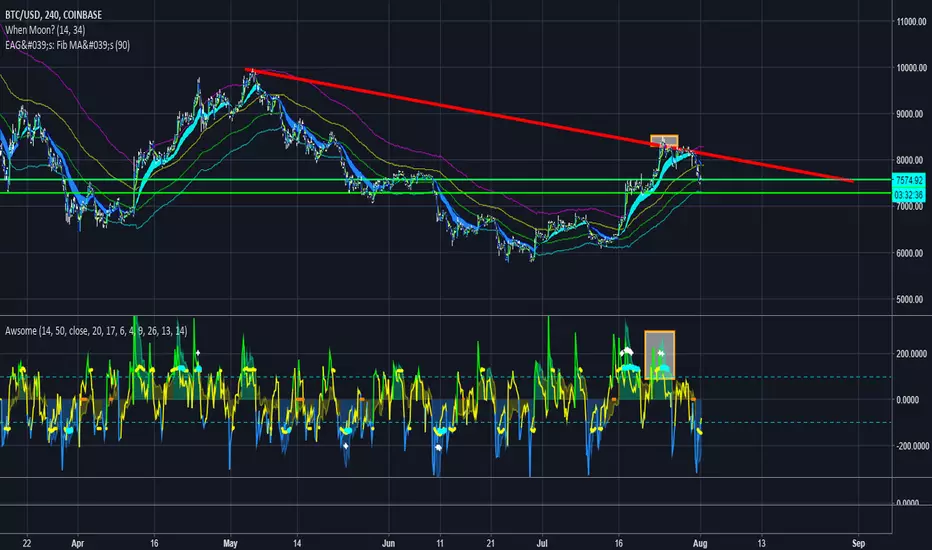Click the 13 date label after Aug
The image size is (932, 550).
pos(761,543)
